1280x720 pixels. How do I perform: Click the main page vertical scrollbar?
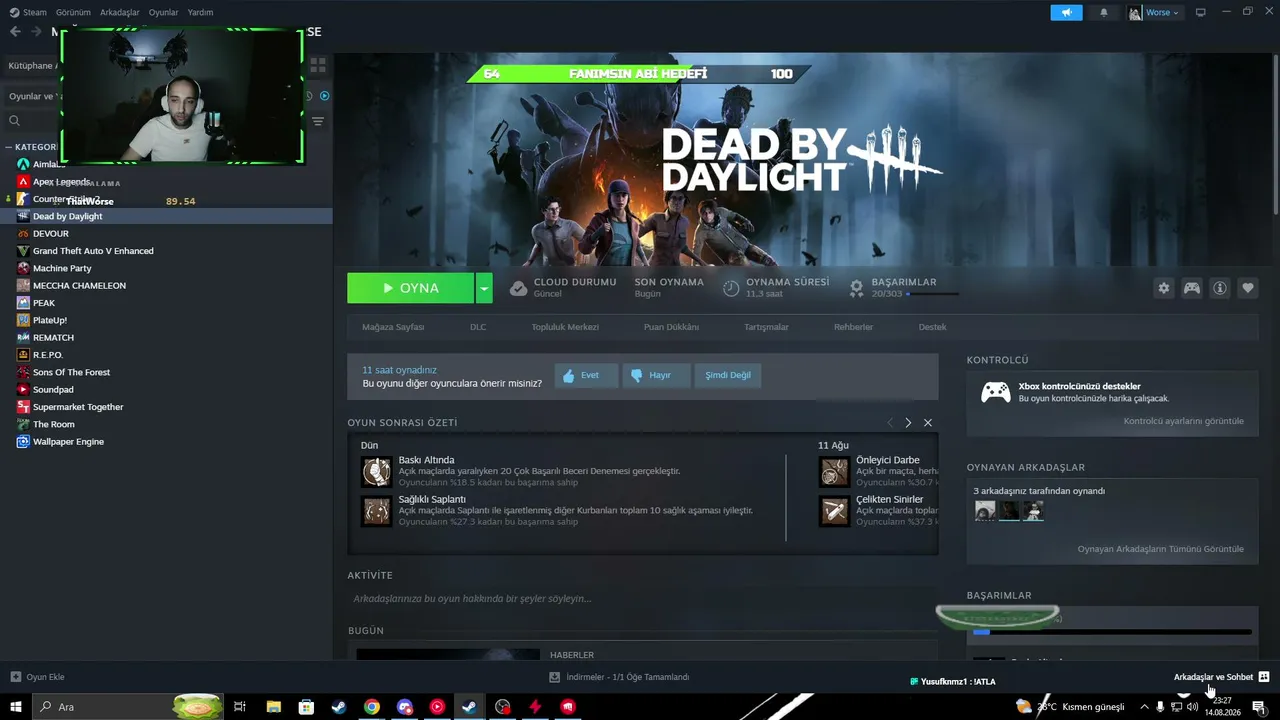click(x=1276, y=133)
